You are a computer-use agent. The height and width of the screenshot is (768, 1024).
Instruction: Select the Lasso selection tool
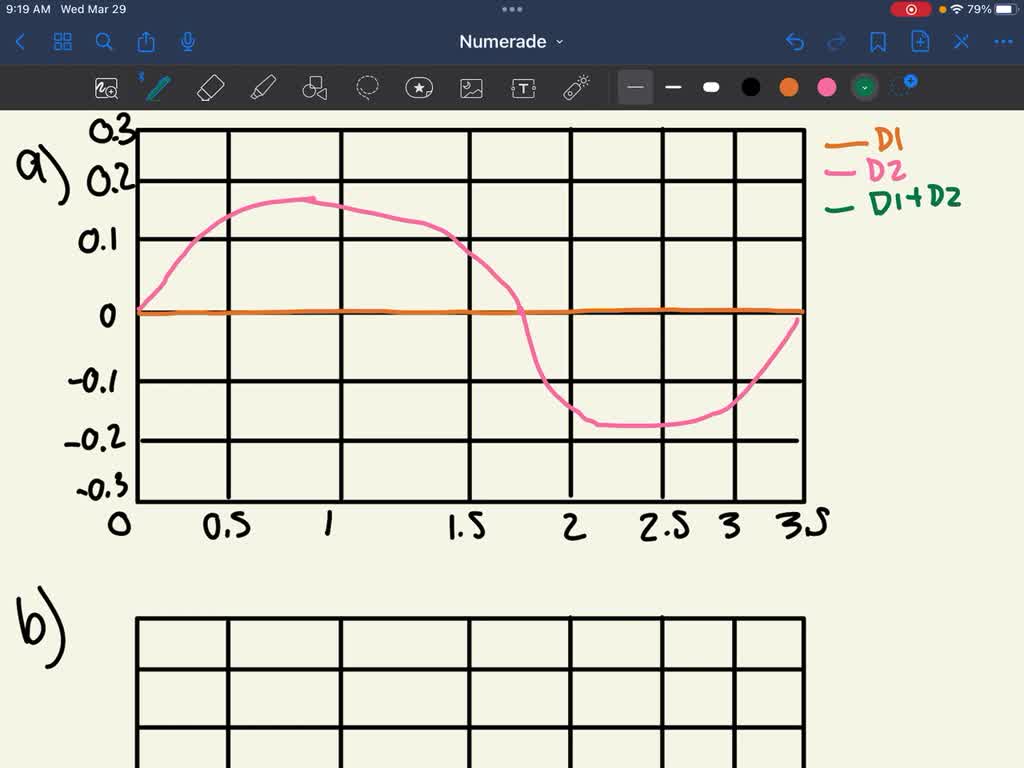click(x=366, y=88)
